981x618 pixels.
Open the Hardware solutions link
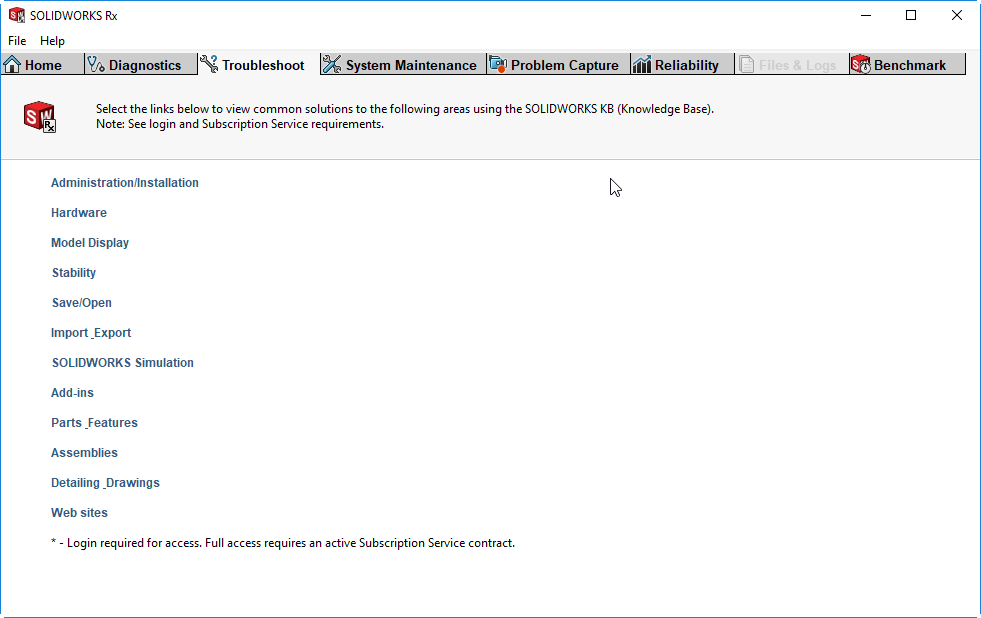click(79, 213)
